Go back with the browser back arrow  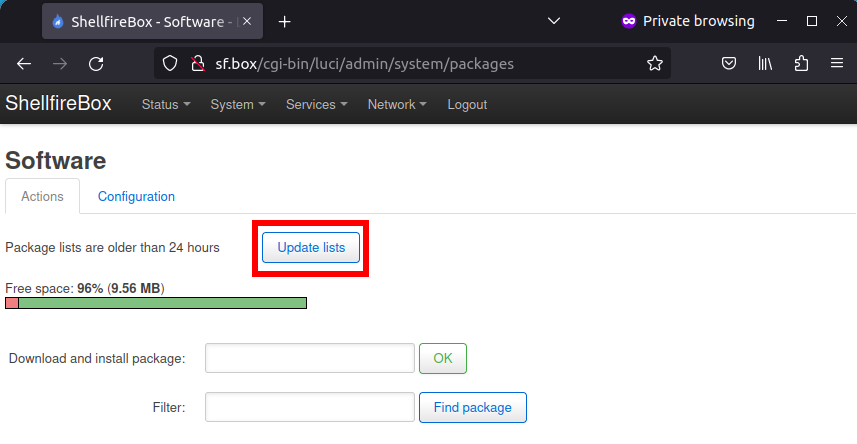[24, 64]
